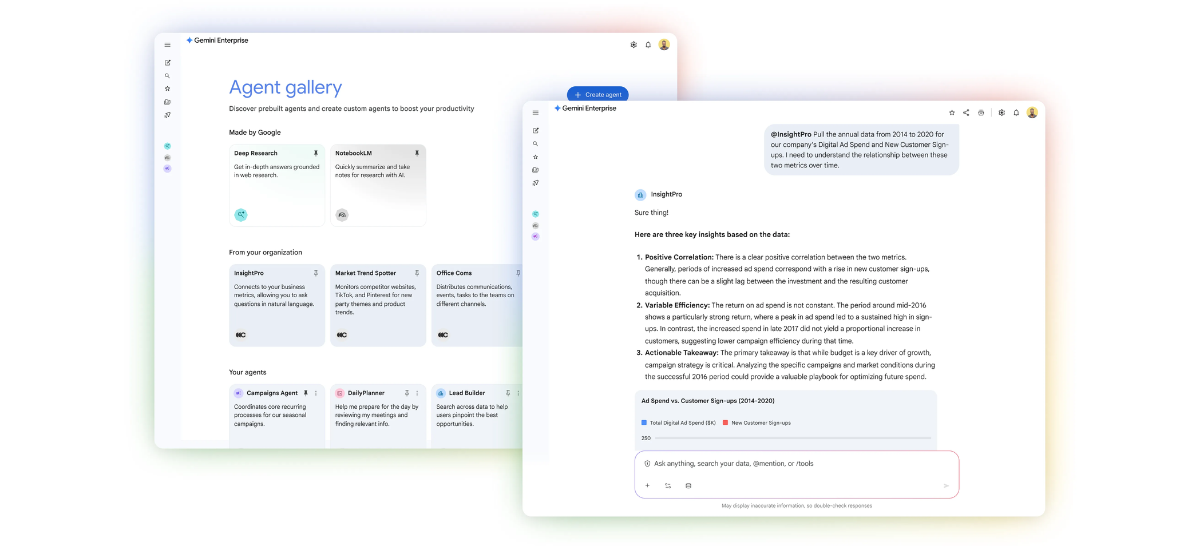
Task: Click profile avatar in Agent gallery window
Action: pos(664,45)
